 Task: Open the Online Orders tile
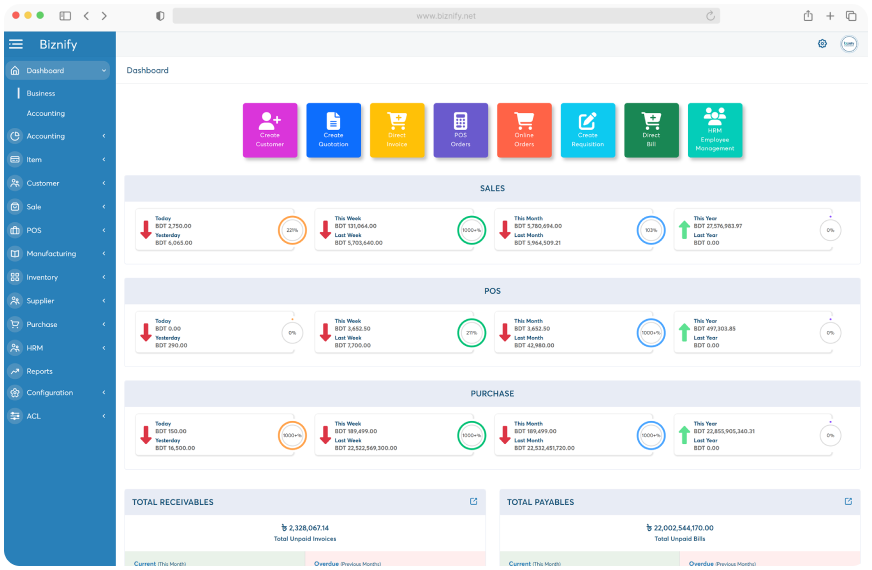(524, 130)
